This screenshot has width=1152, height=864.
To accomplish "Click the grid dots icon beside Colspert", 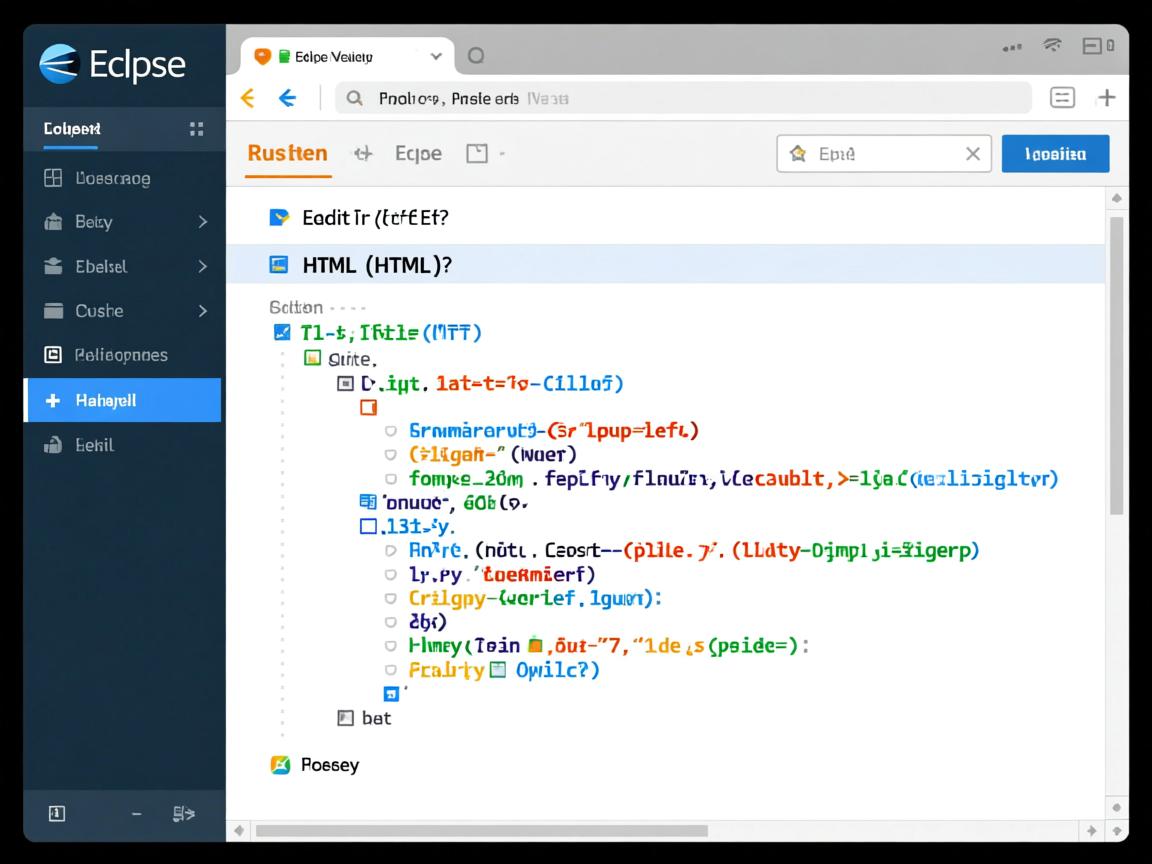I will (x=196, y=129).
